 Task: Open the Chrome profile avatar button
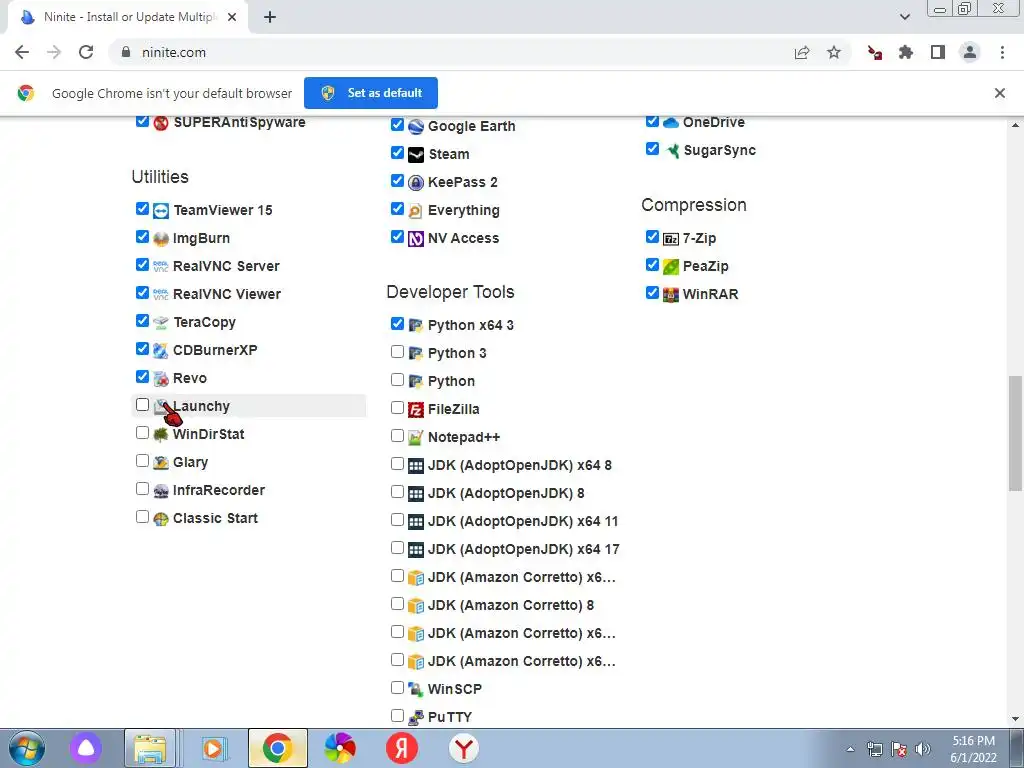[x=970, y=52]
